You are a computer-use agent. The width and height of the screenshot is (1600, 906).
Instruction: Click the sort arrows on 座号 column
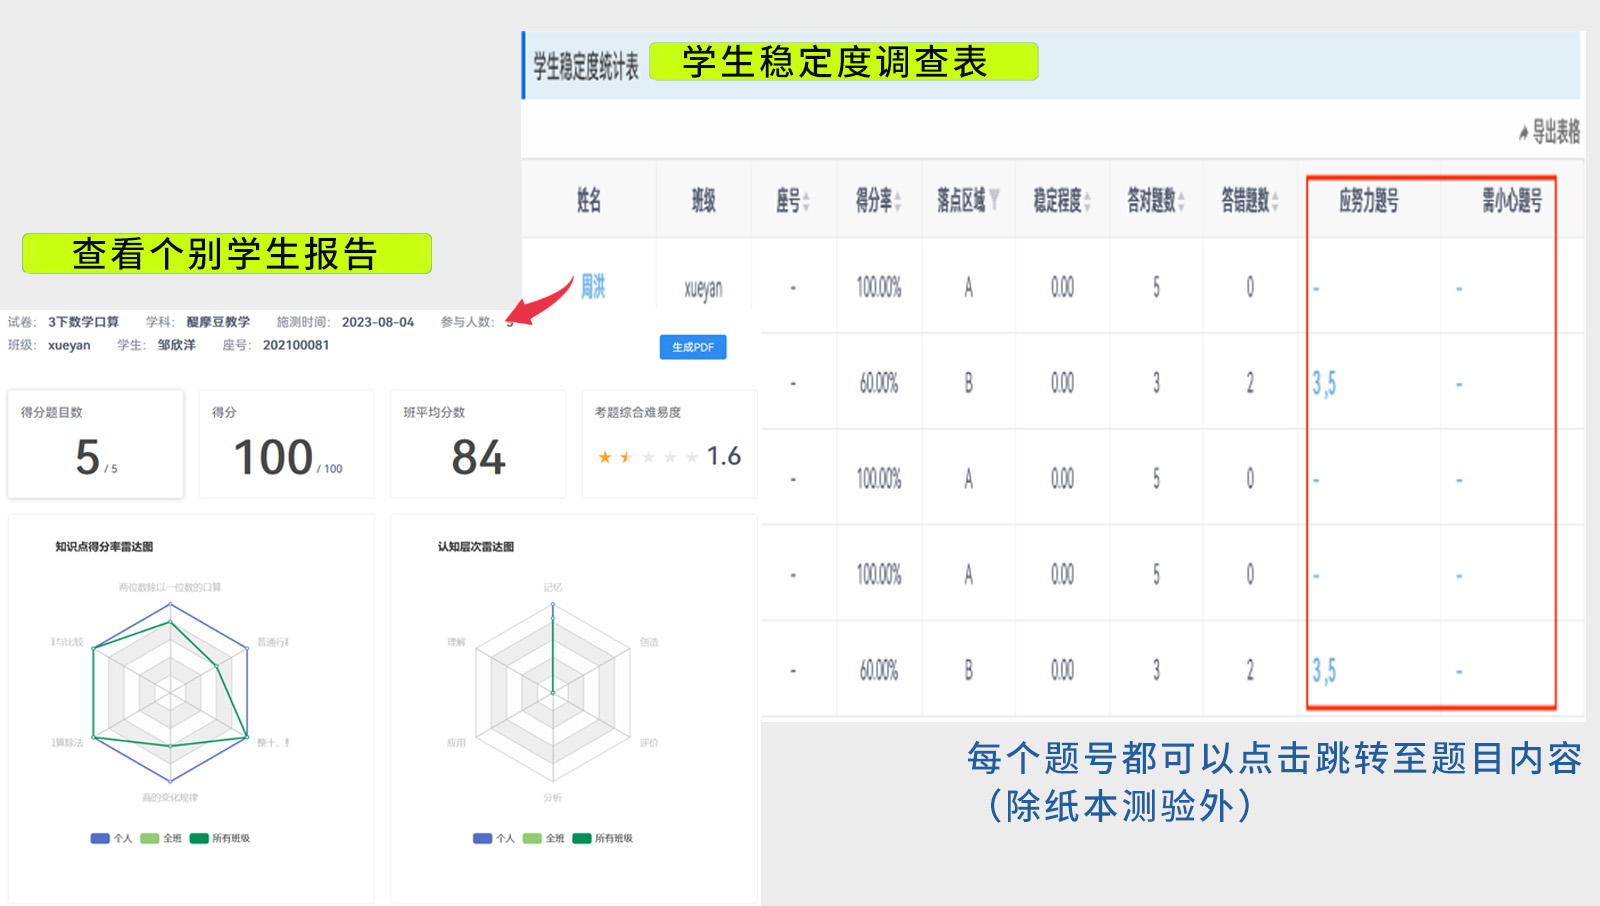pos(806,202)
